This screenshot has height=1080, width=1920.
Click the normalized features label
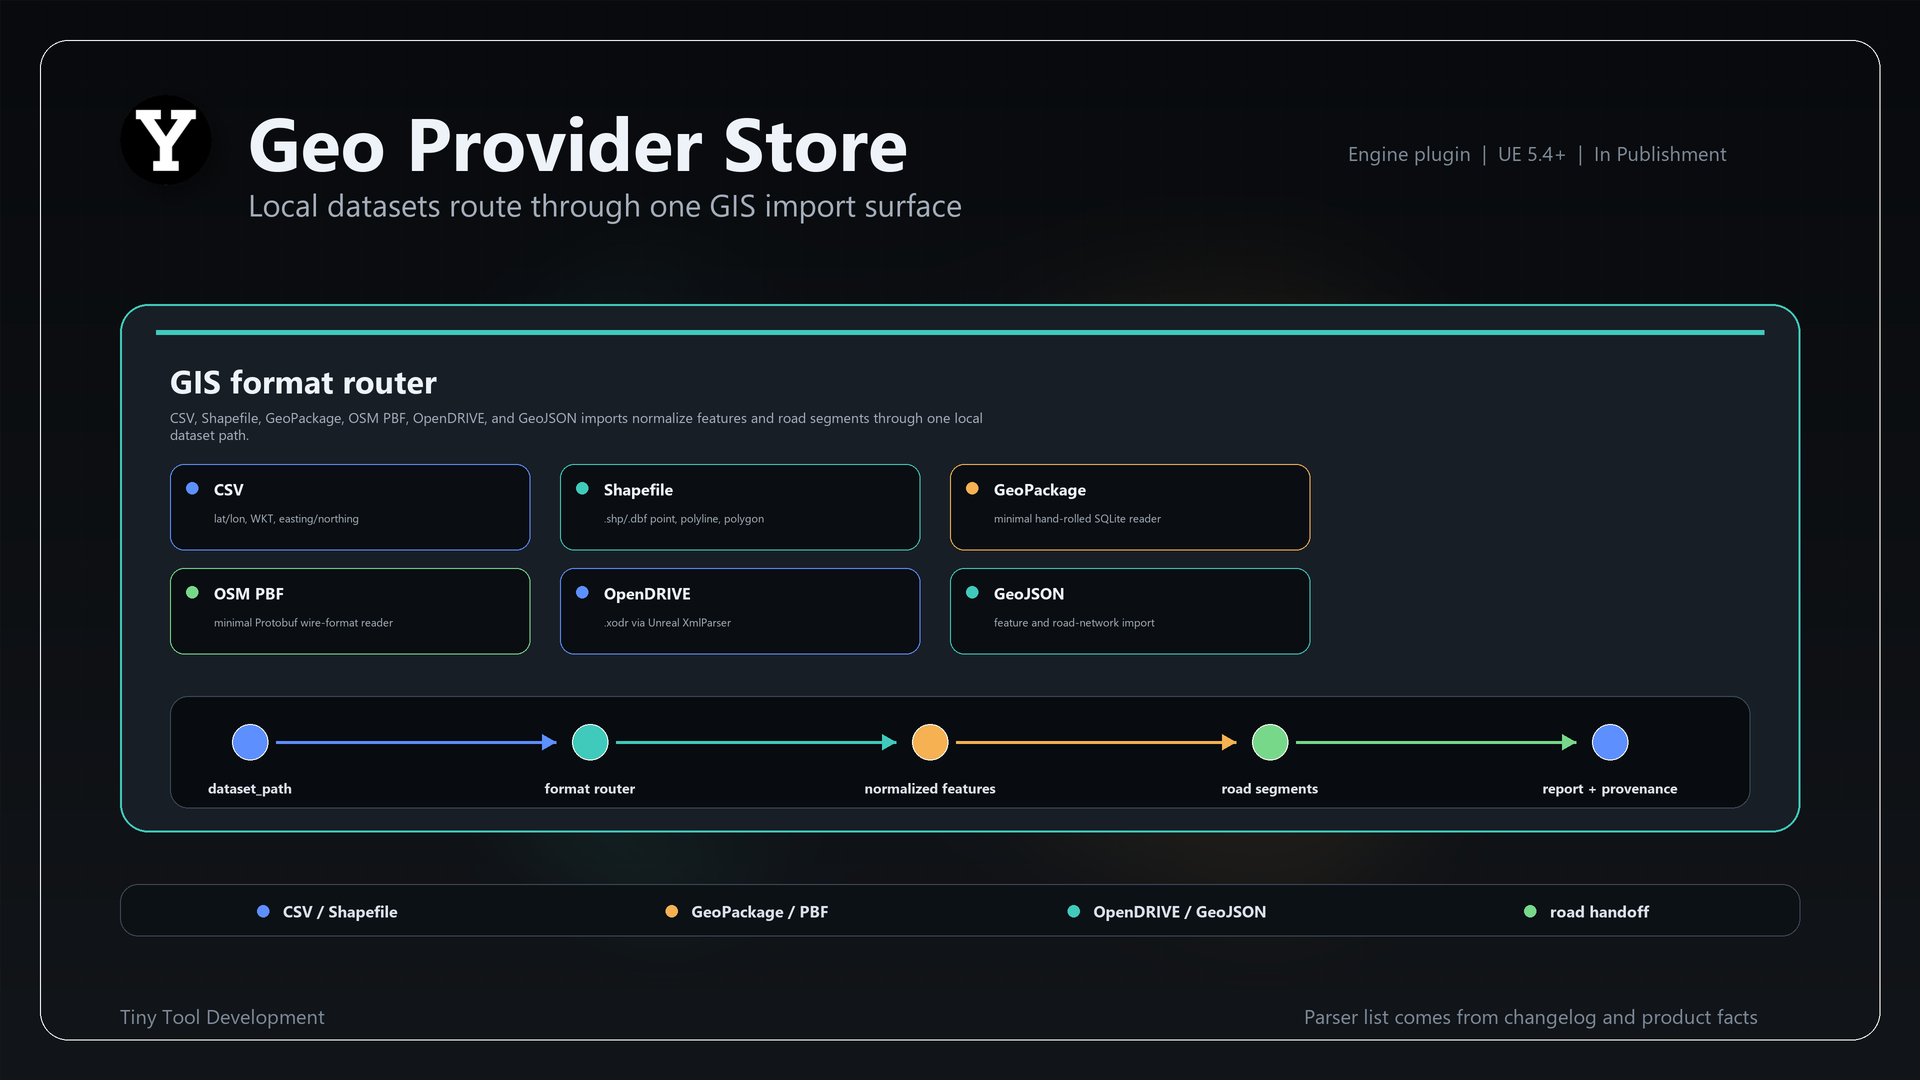pyautogui.click(x=930, y=789)
